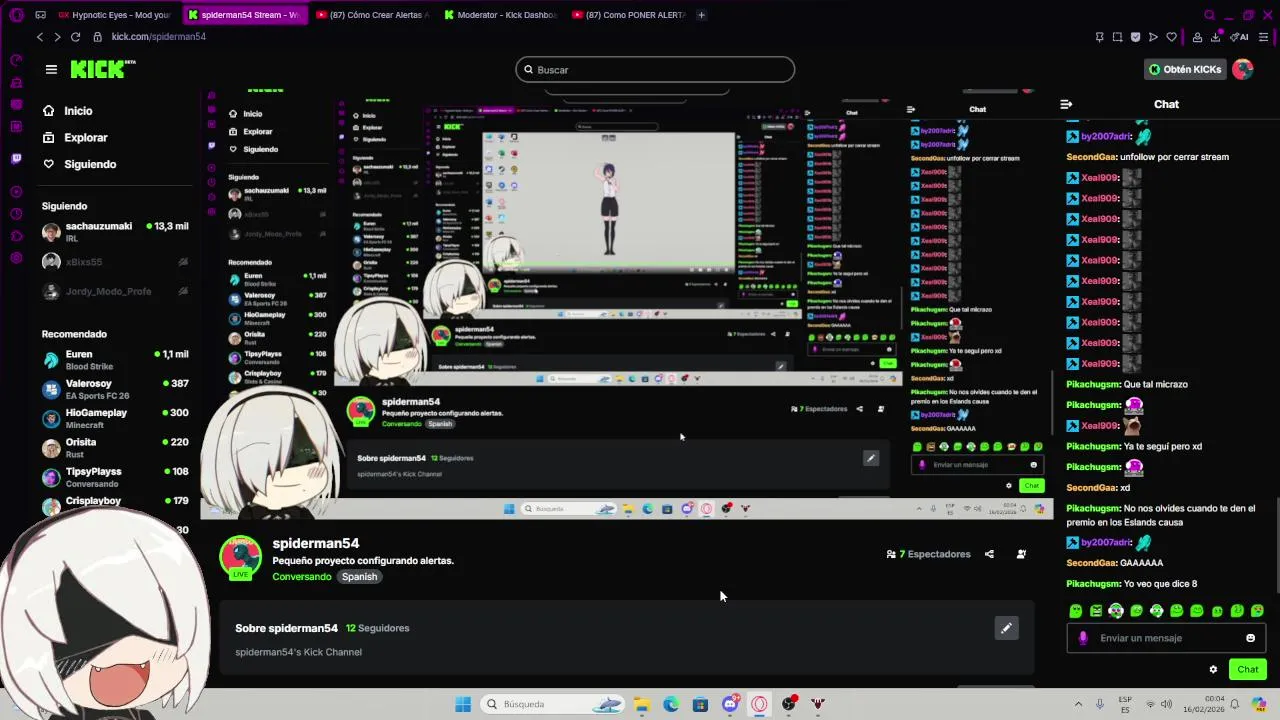Switch to Cómo Crear Alertas YouTube tab
This screenshot has width=1280, height=720.
[372, 15]
